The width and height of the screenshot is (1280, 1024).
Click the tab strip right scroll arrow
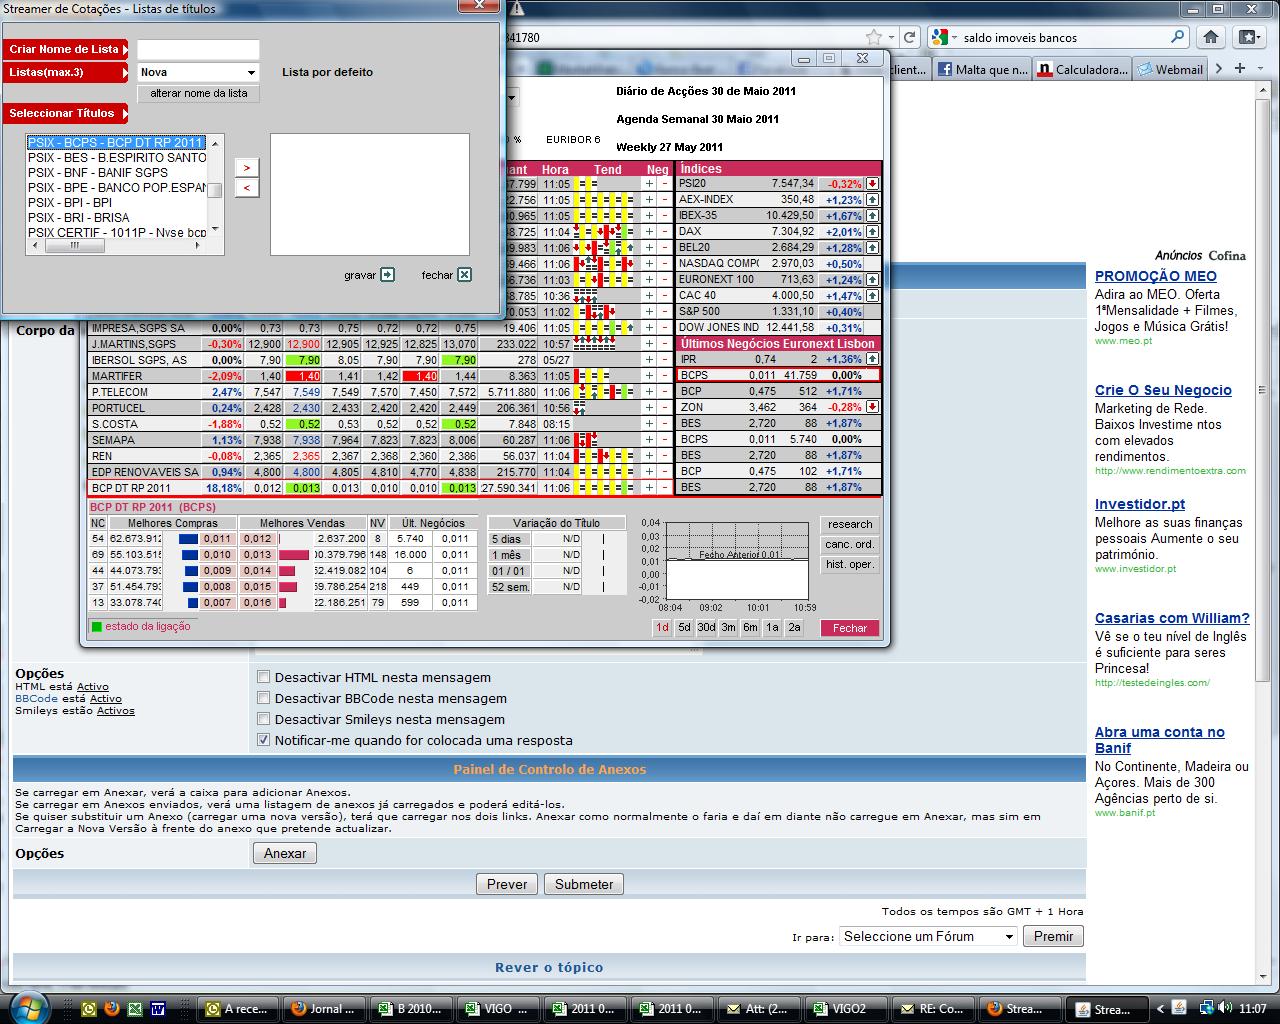[1218, 69]
